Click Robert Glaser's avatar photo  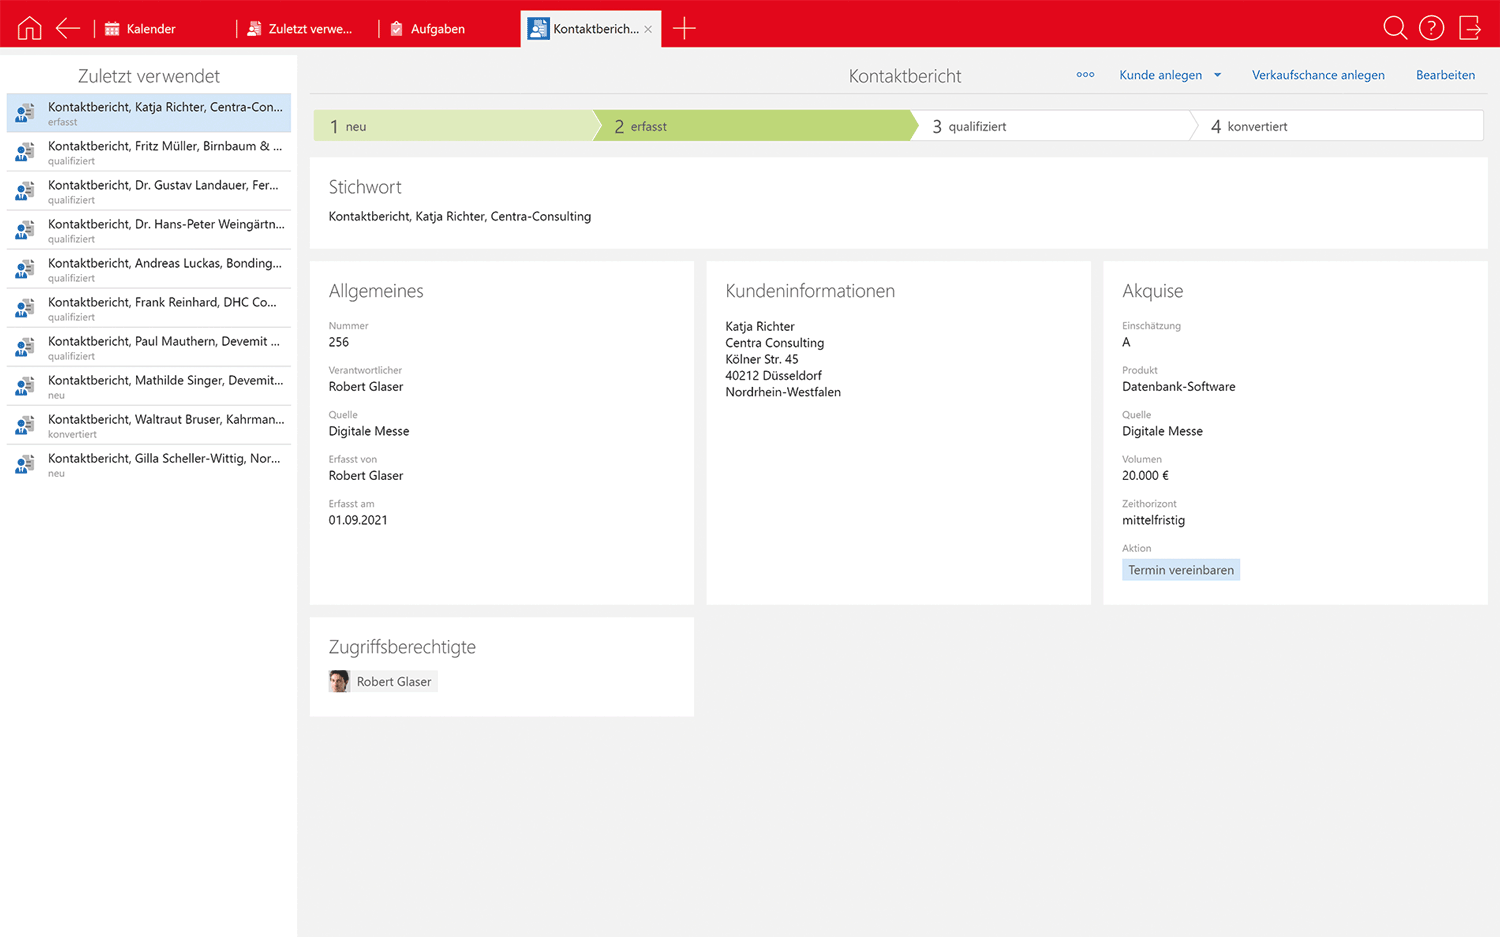[x=340, y=681]
